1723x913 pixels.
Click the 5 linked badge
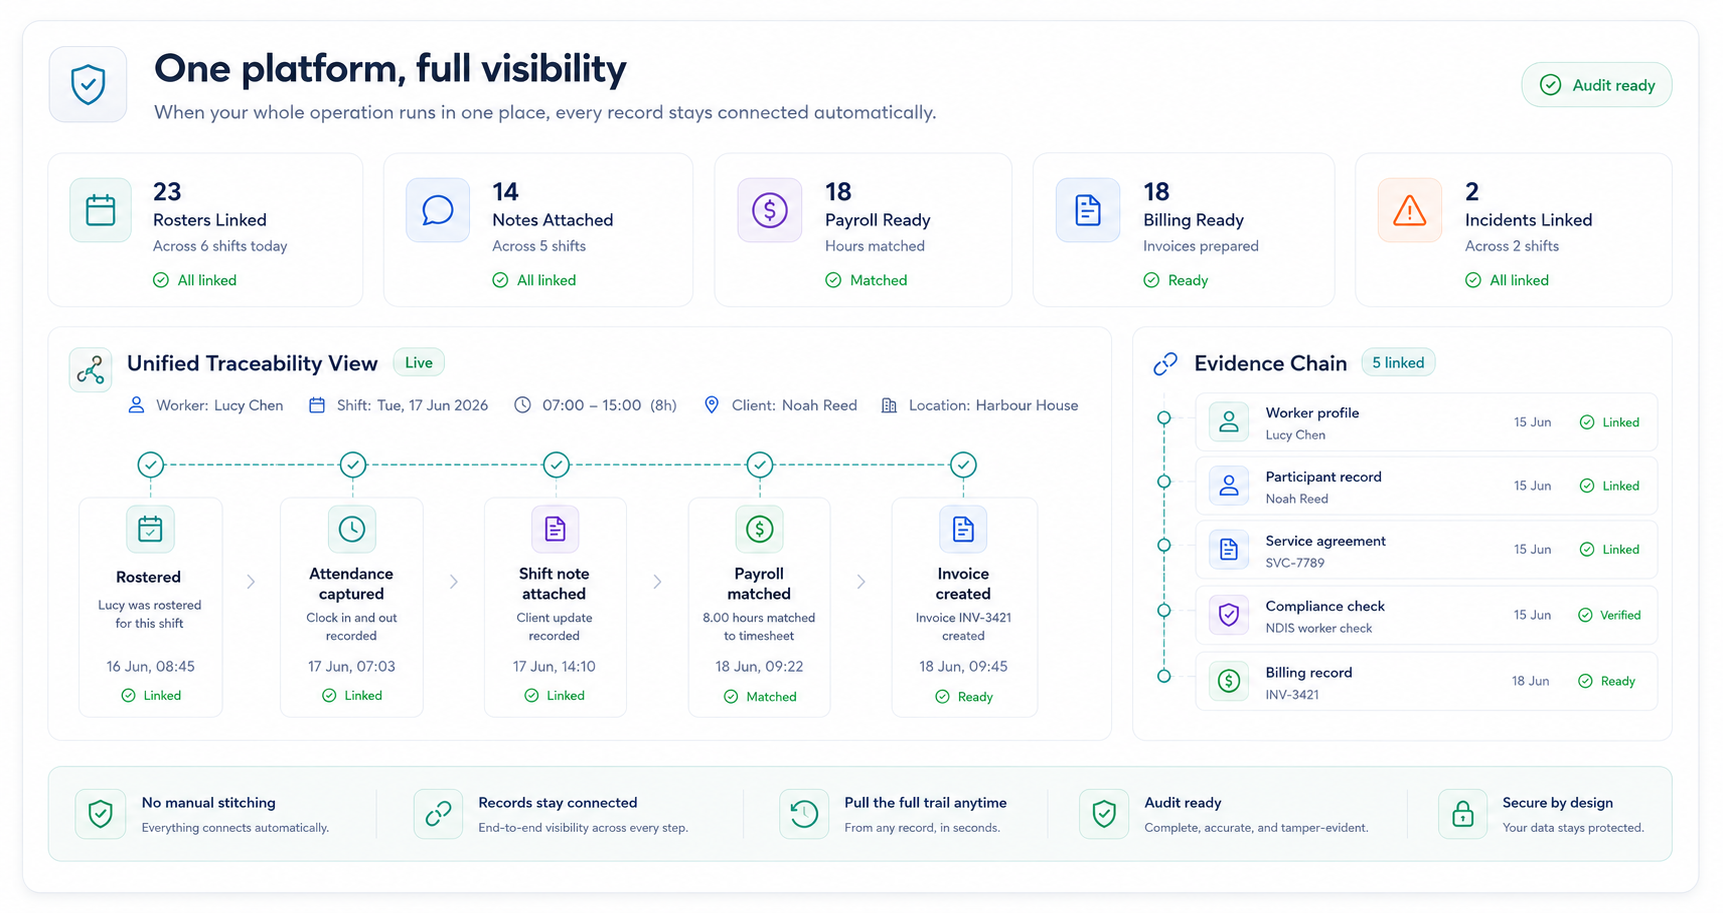[1398, 363]
